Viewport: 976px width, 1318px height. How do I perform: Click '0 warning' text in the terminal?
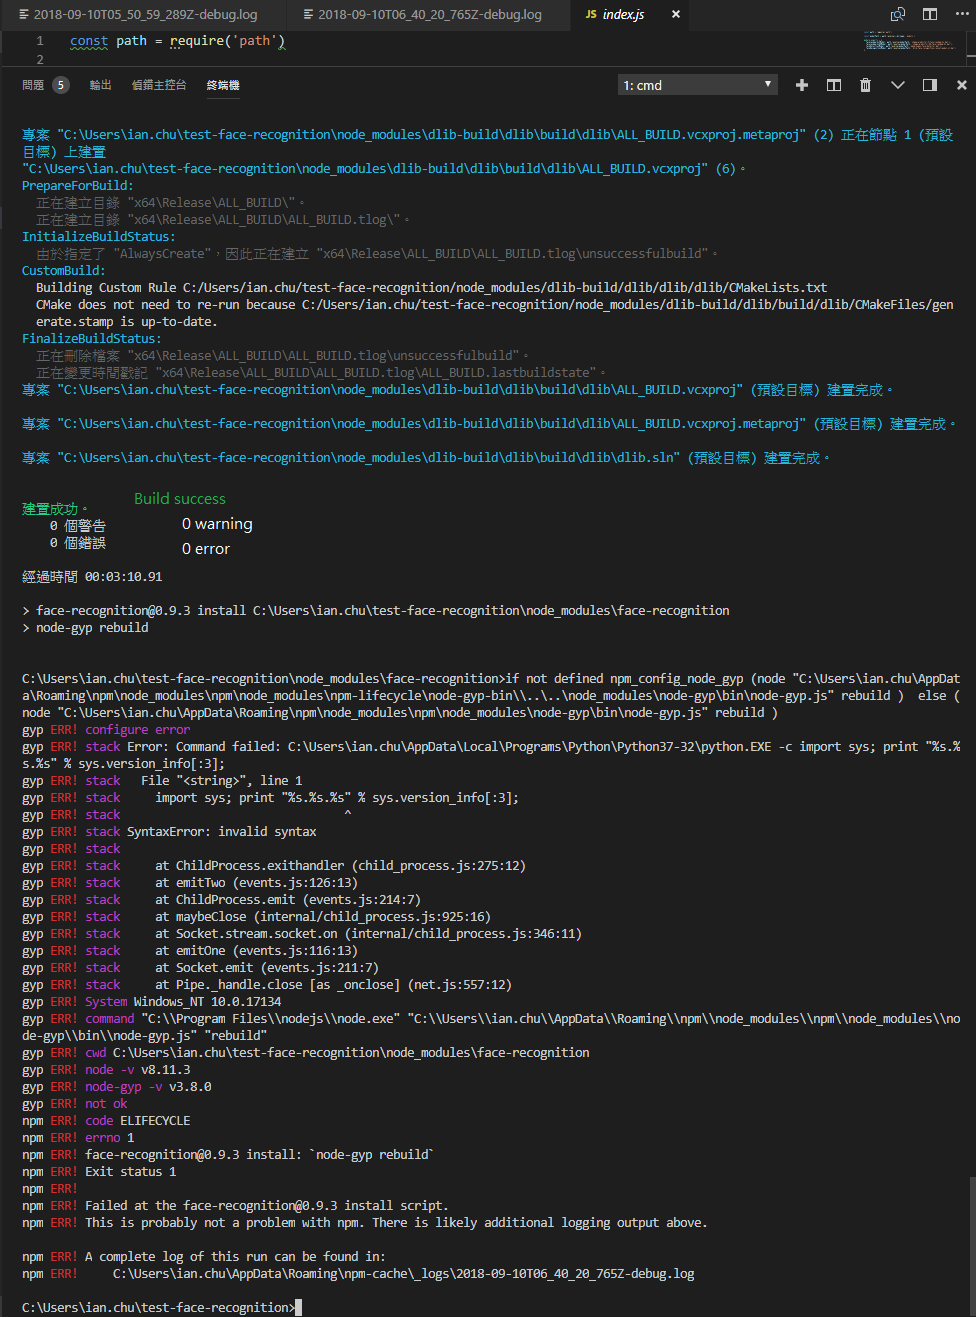coord(217,523)
